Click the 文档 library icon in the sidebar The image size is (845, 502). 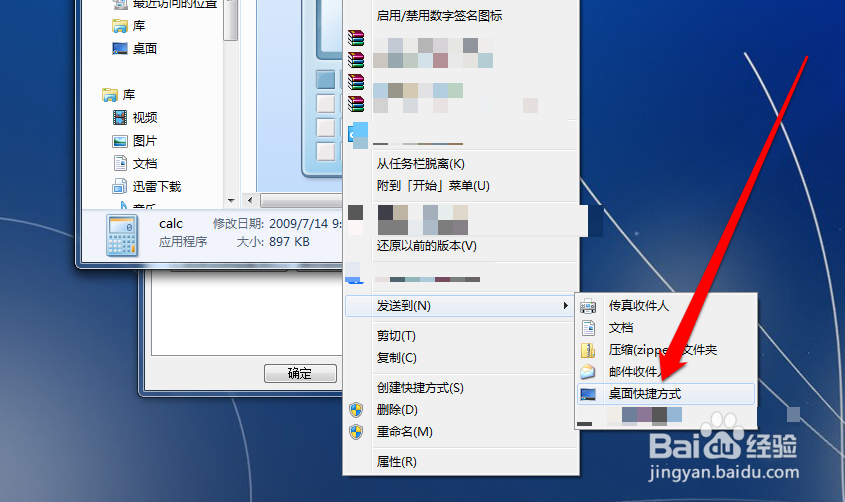pos(120,163)
